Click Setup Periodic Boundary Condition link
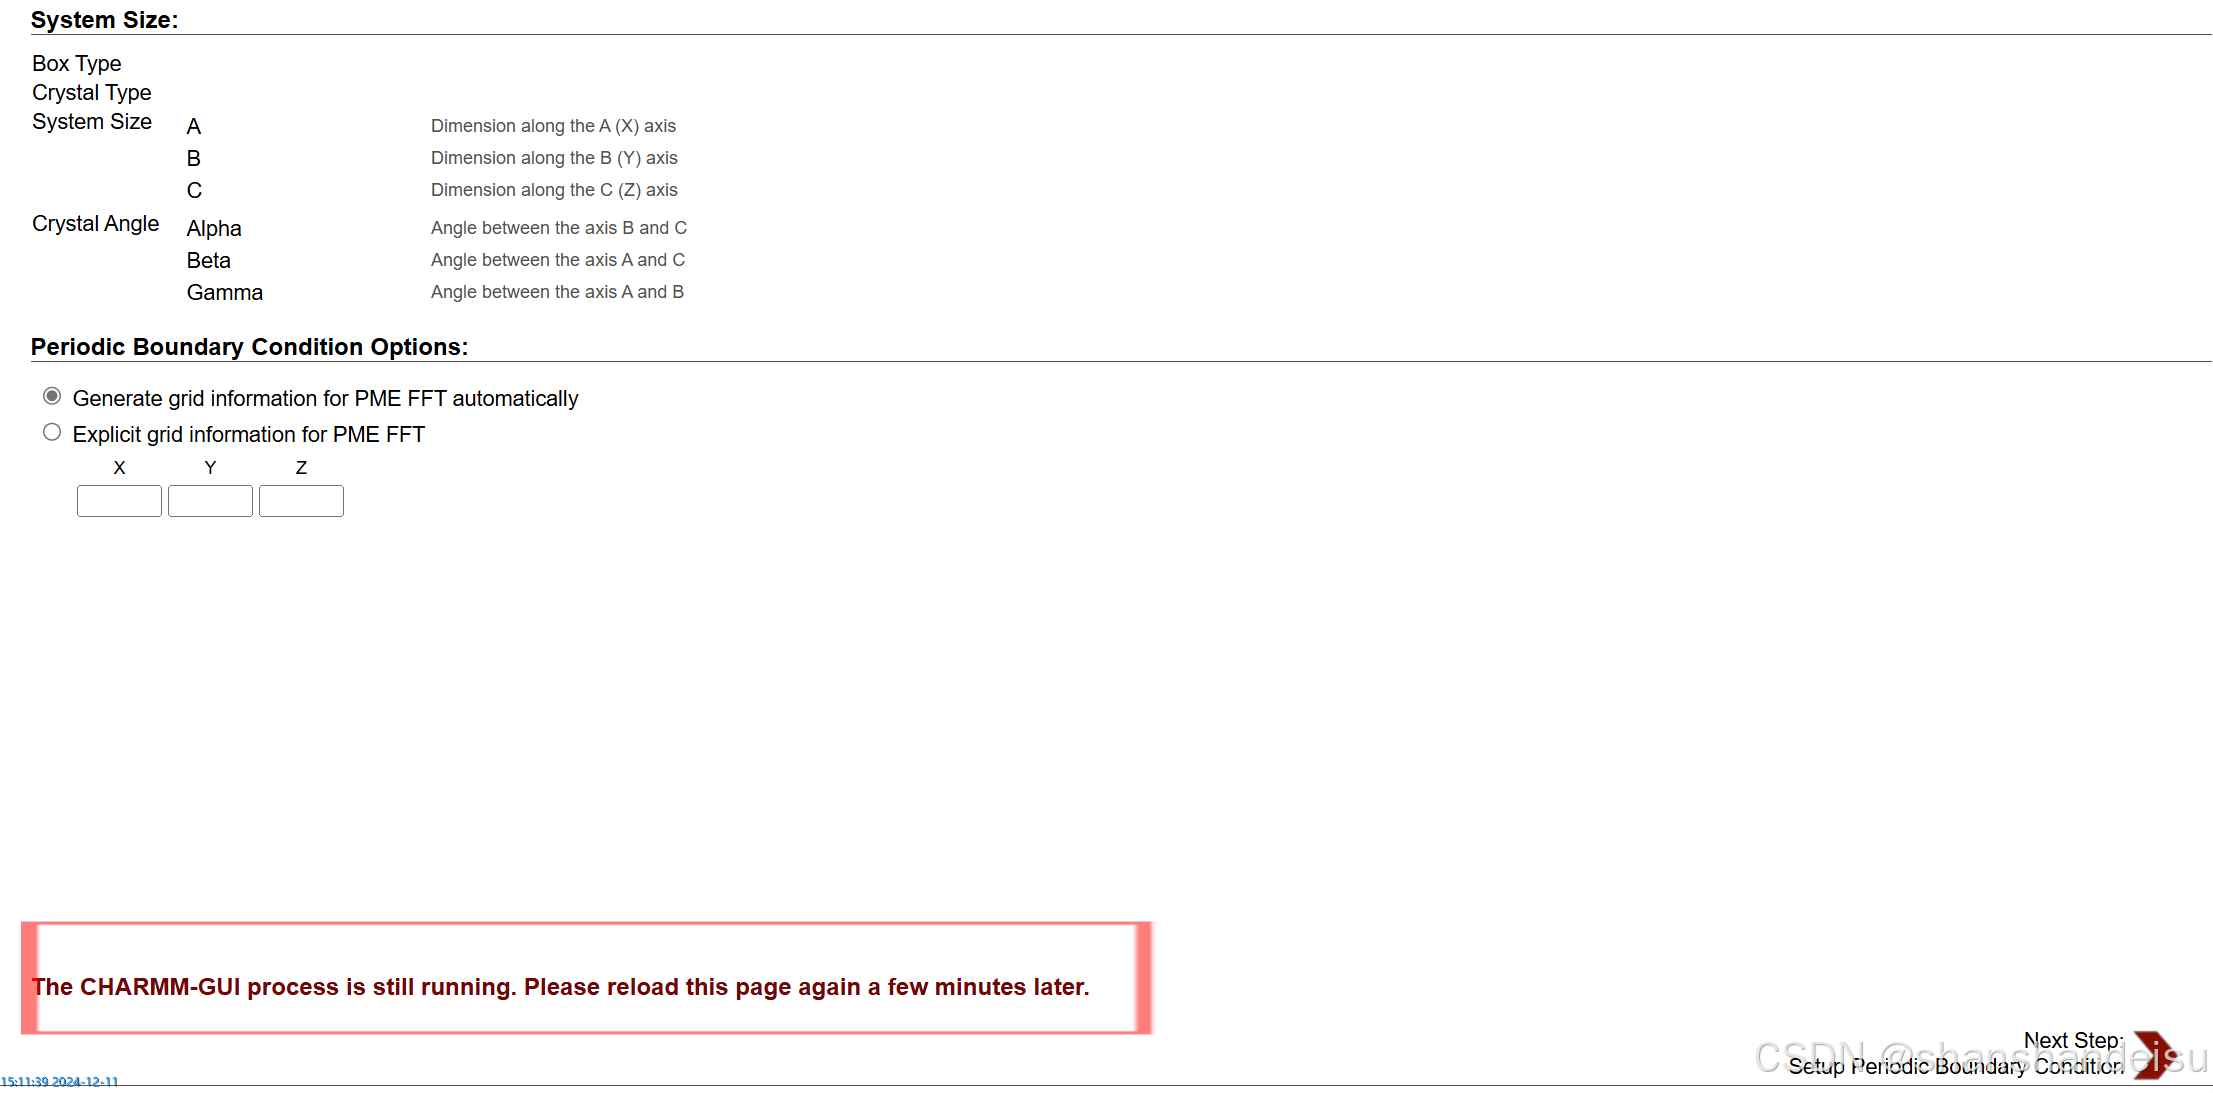This screenshot has height=1093, width=2213. 1955,1067
